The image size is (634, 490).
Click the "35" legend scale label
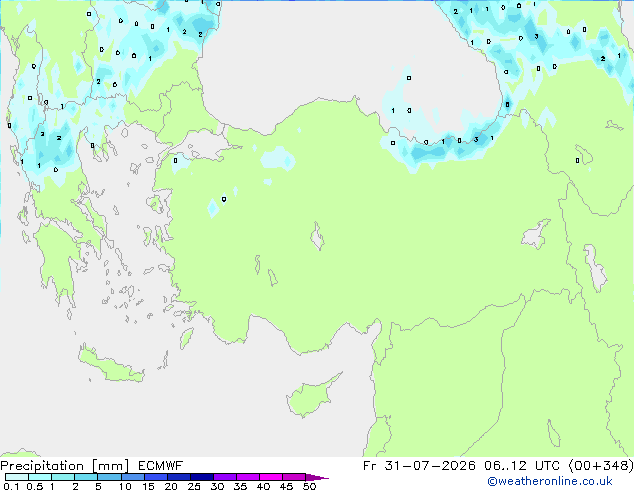(x=240, y=486)
